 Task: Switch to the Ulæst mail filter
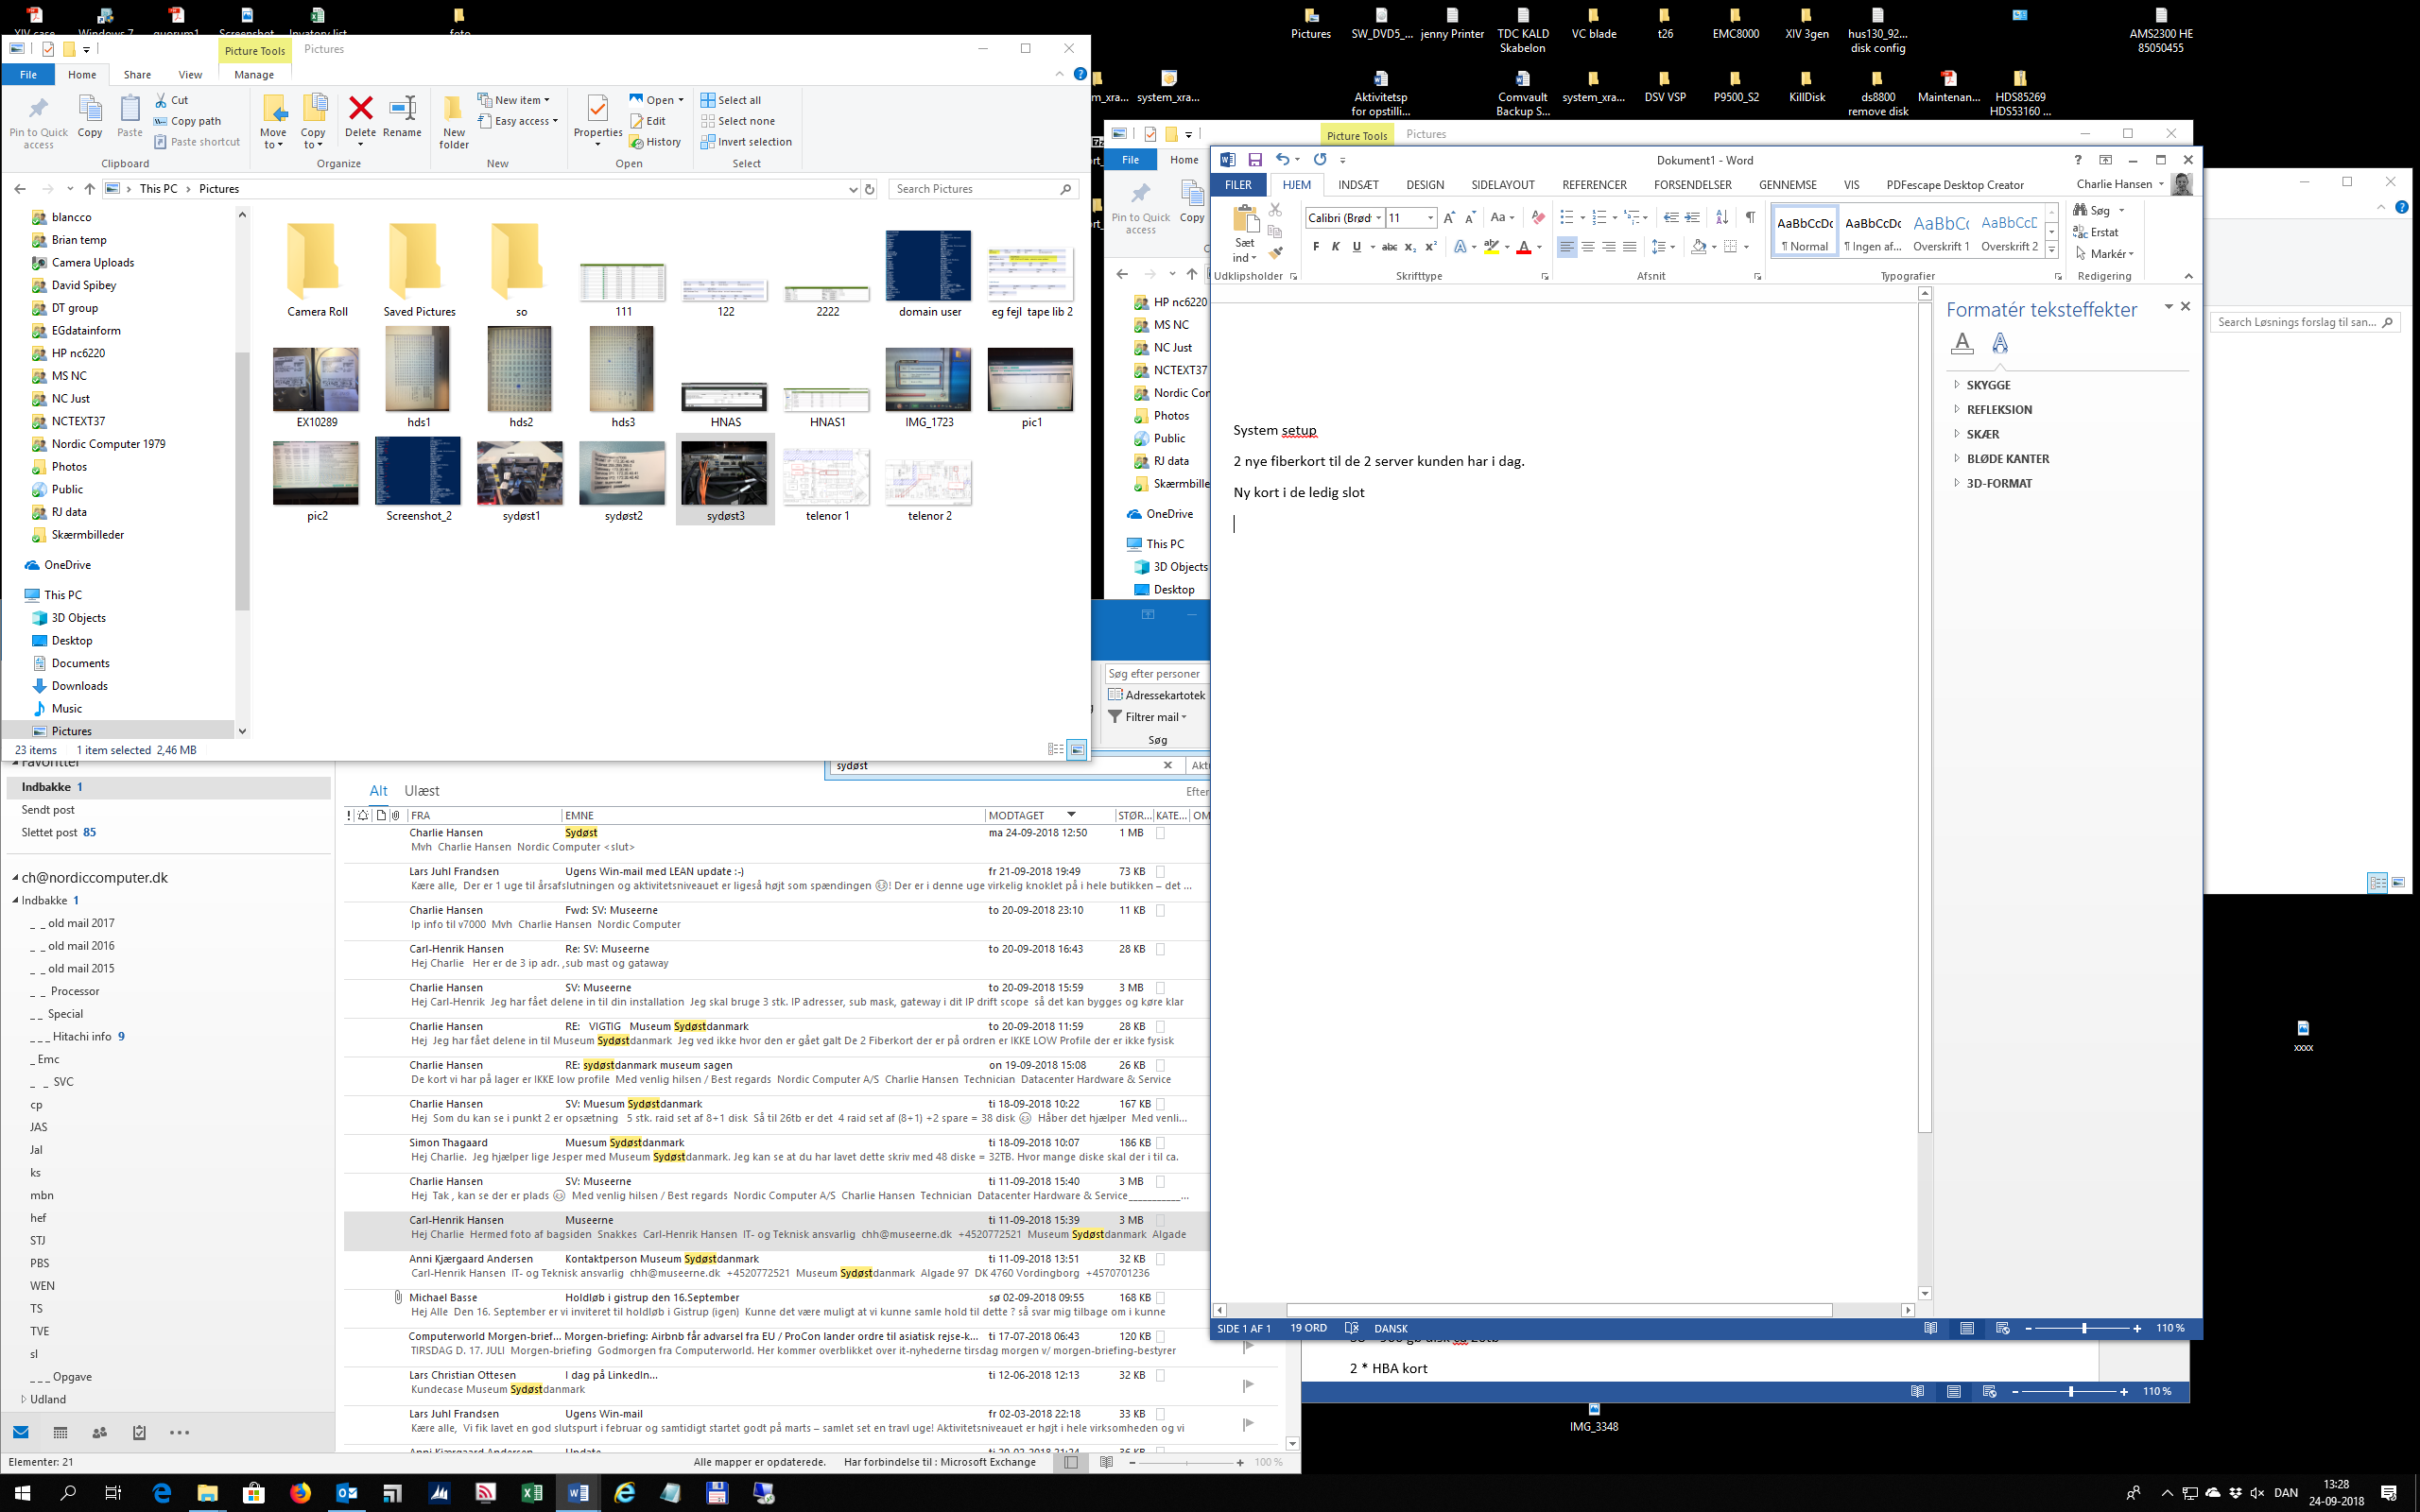click(421, 791)
